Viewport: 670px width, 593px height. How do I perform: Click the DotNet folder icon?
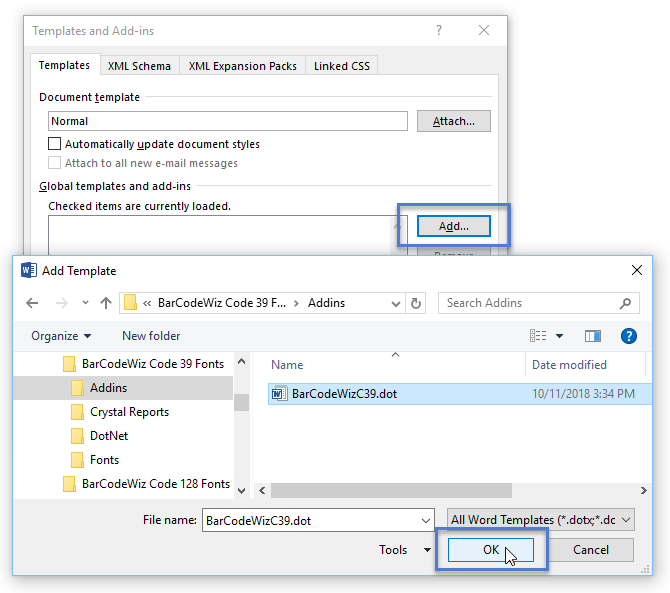[77, 436]
